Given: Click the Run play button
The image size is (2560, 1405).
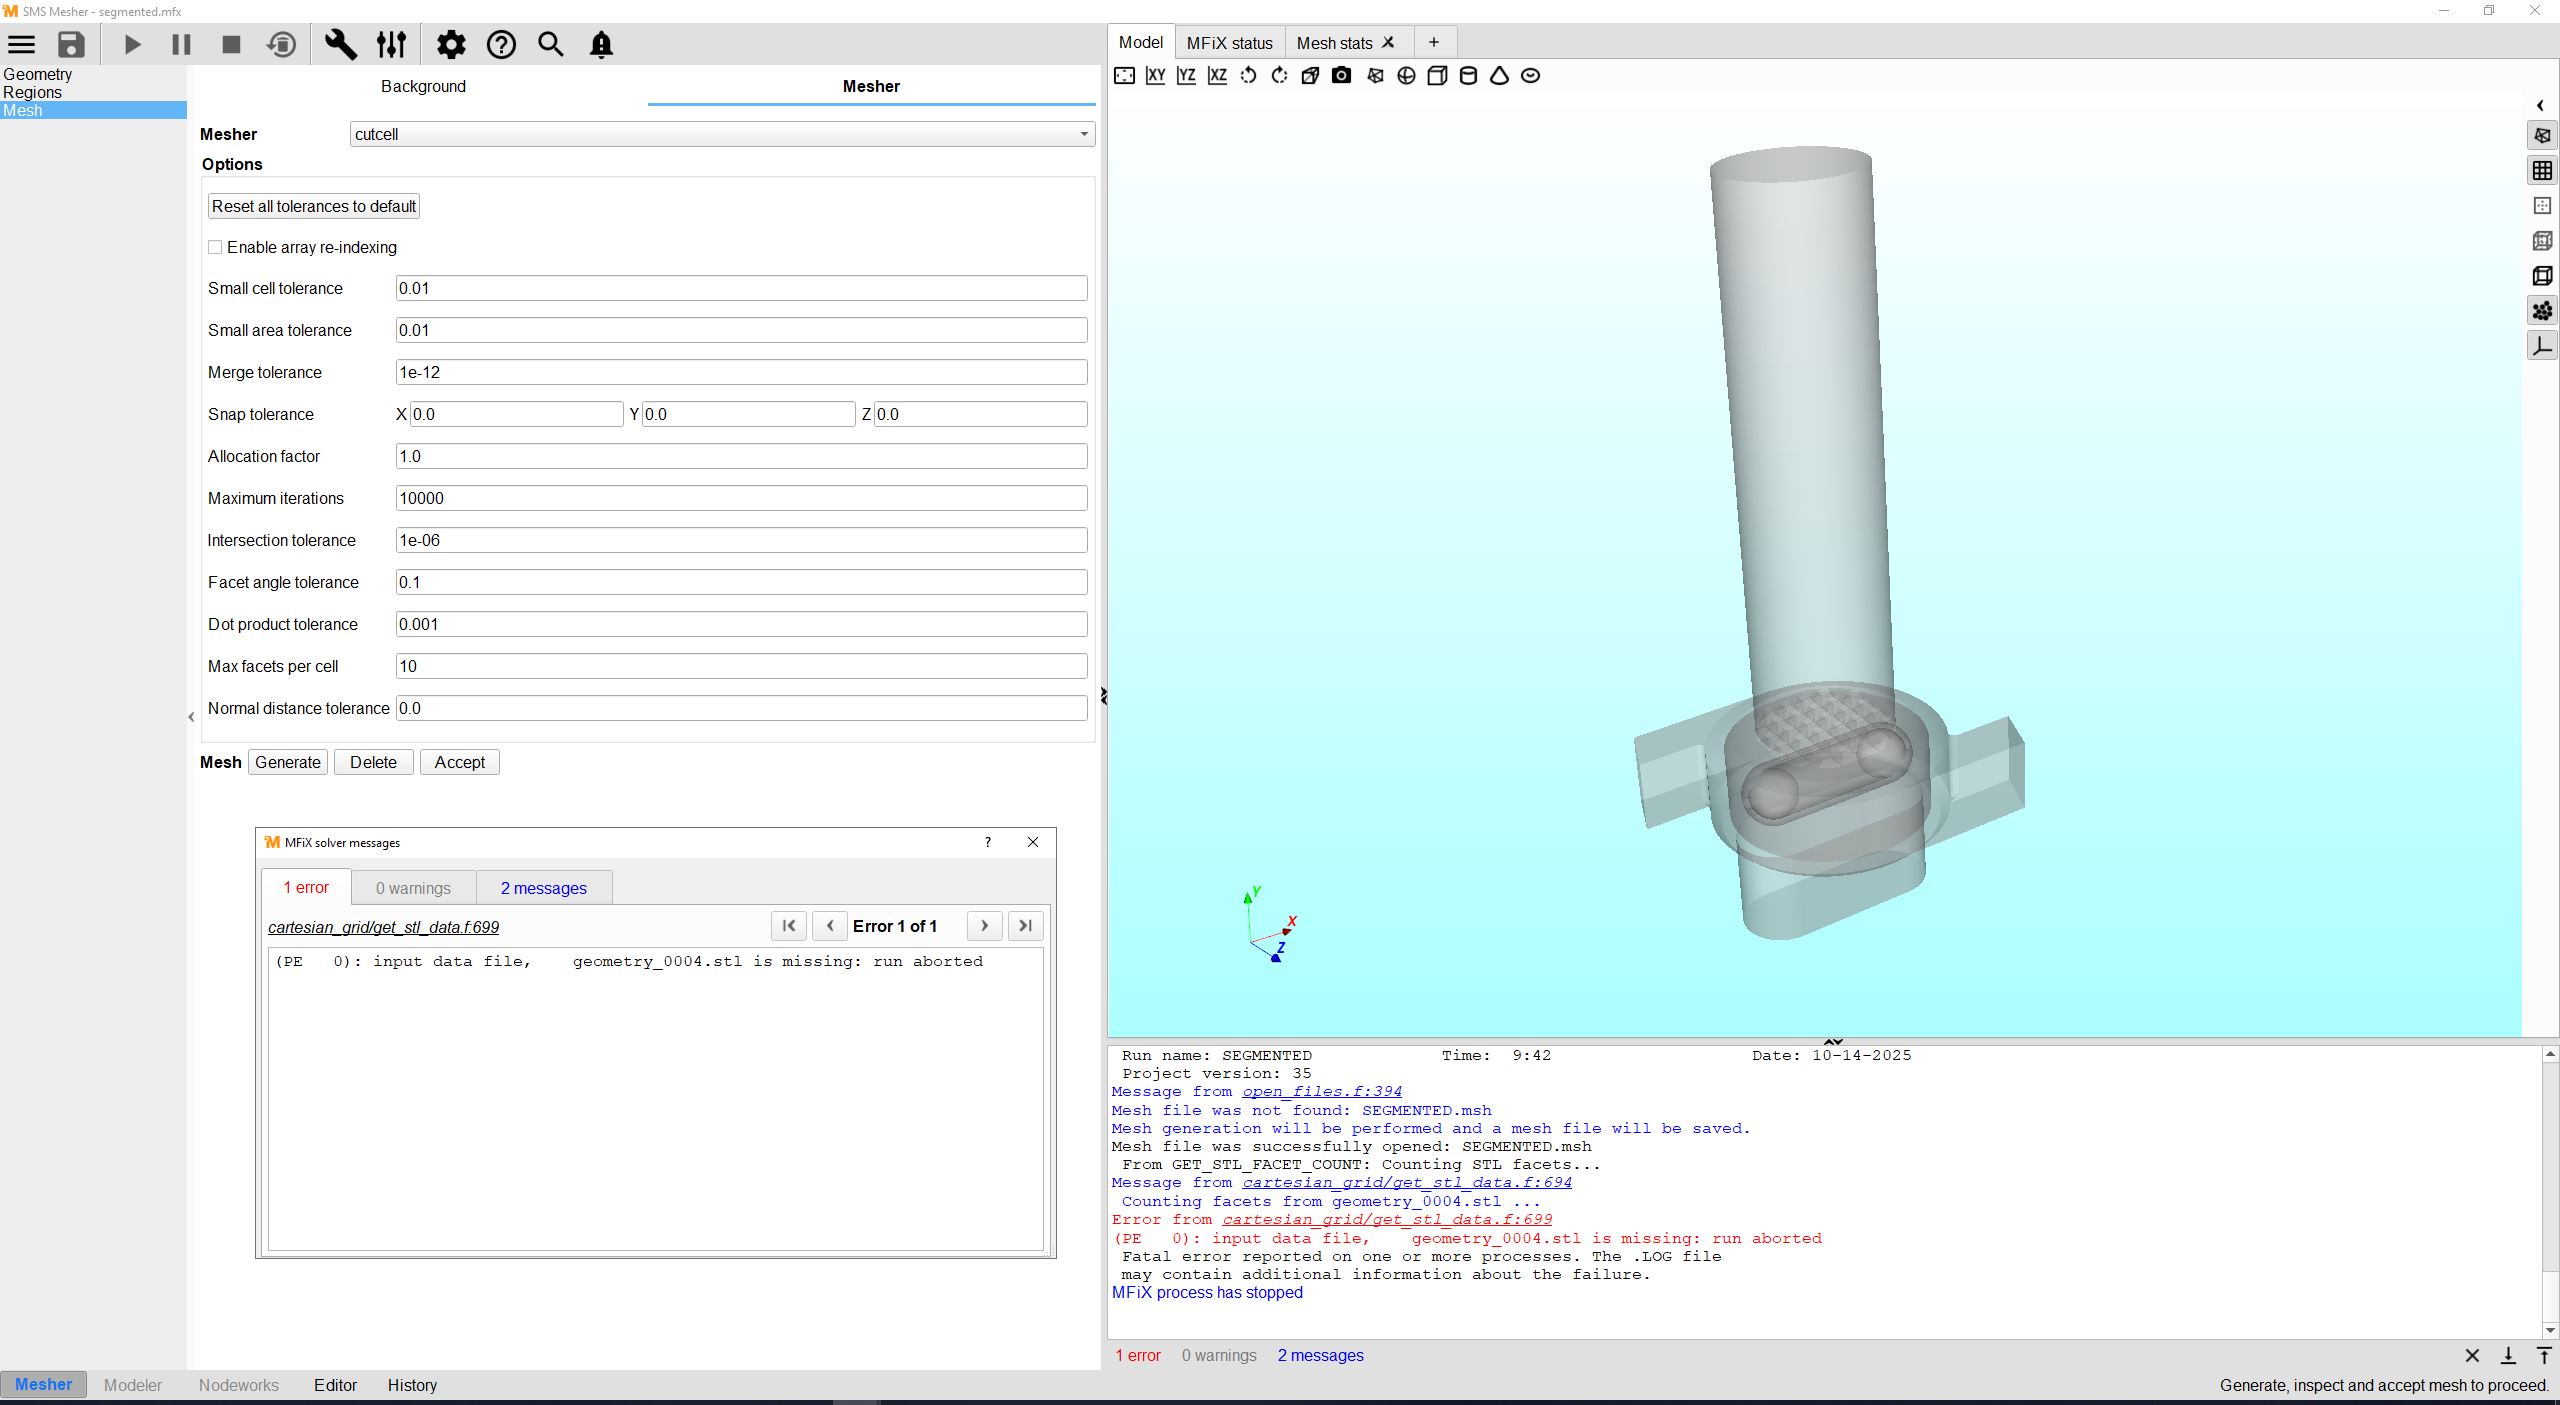Looking at the screenshot, I should tap(132, 45).
